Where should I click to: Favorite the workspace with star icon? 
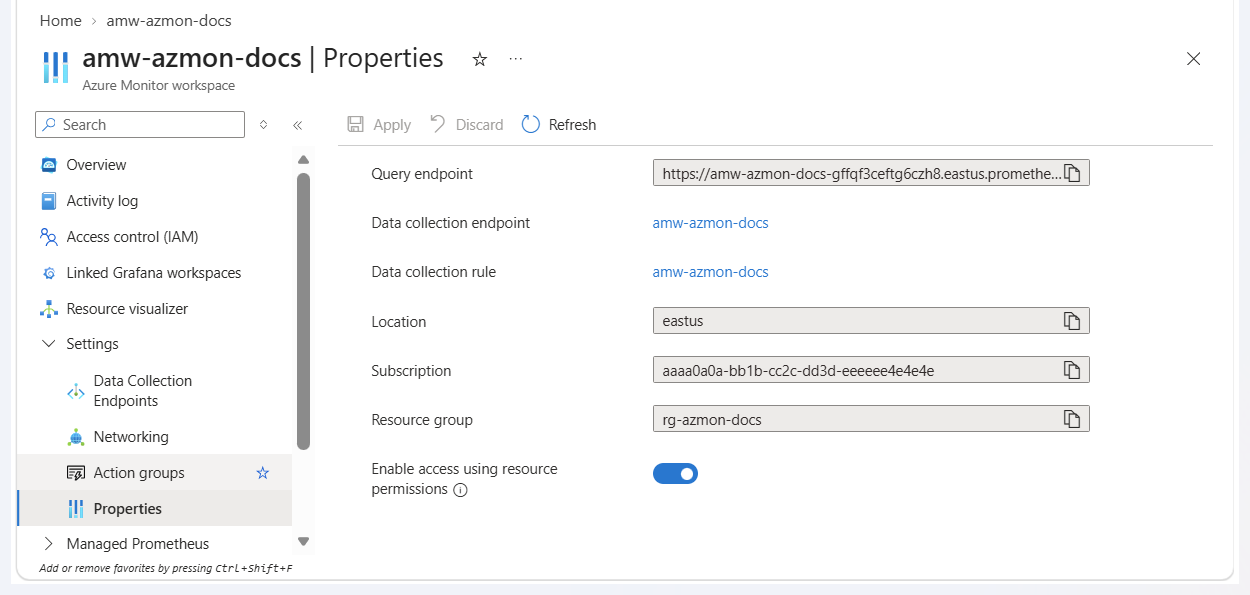click(x=480, y=60)
